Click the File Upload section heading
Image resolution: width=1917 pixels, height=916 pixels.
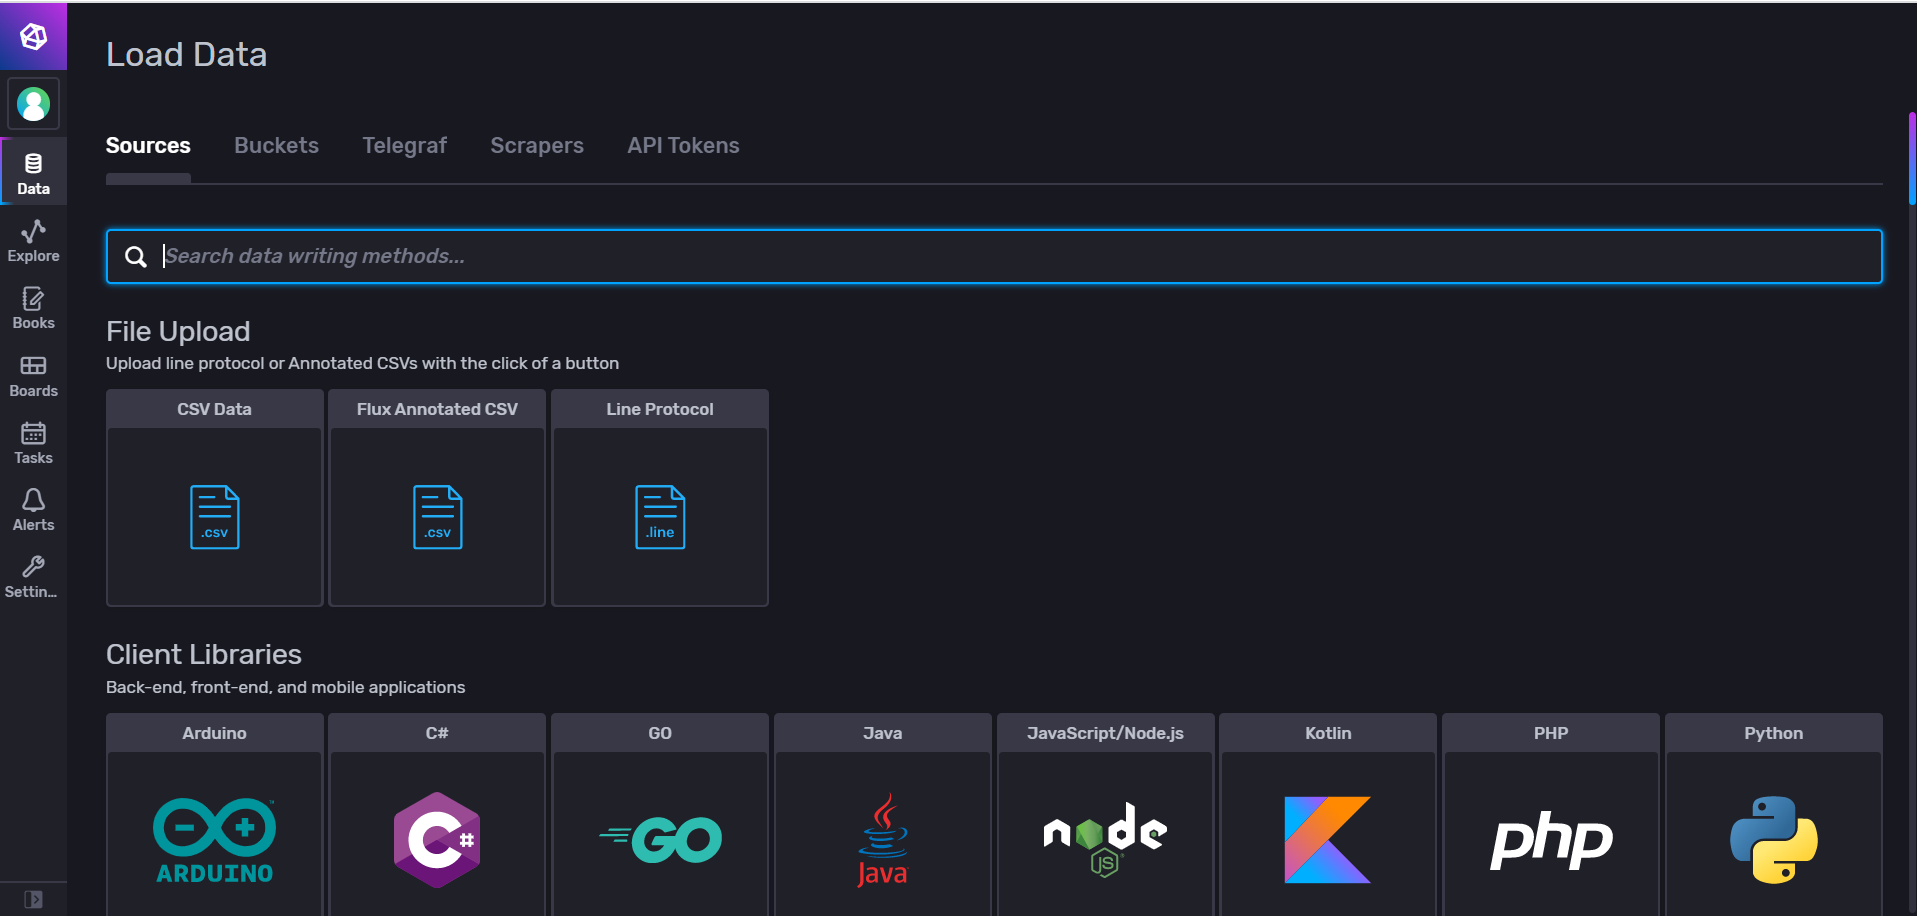(178, 331)
